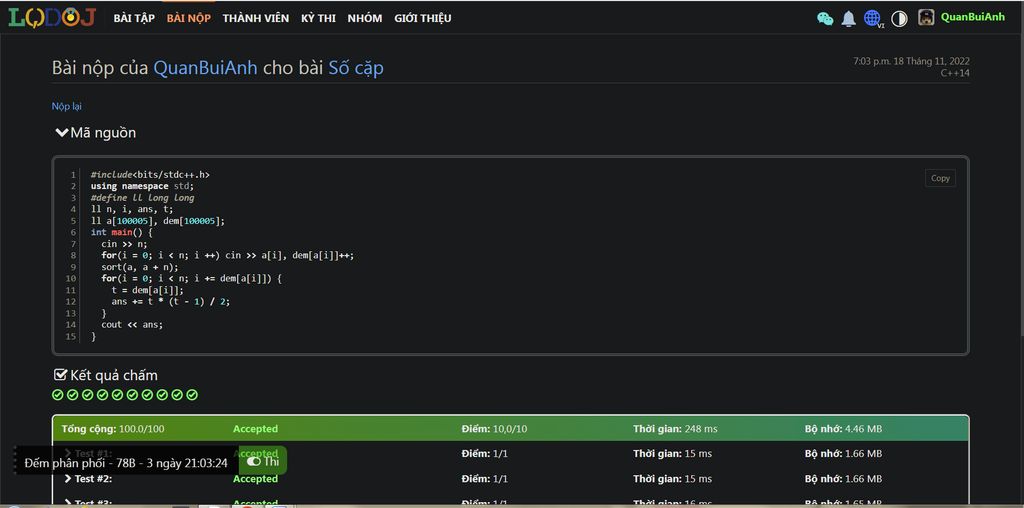Click the QuanBuiAnh avatar picture
Viewport: 1024px width, 508px height.
pyautogui.click(x=926, y=17)
